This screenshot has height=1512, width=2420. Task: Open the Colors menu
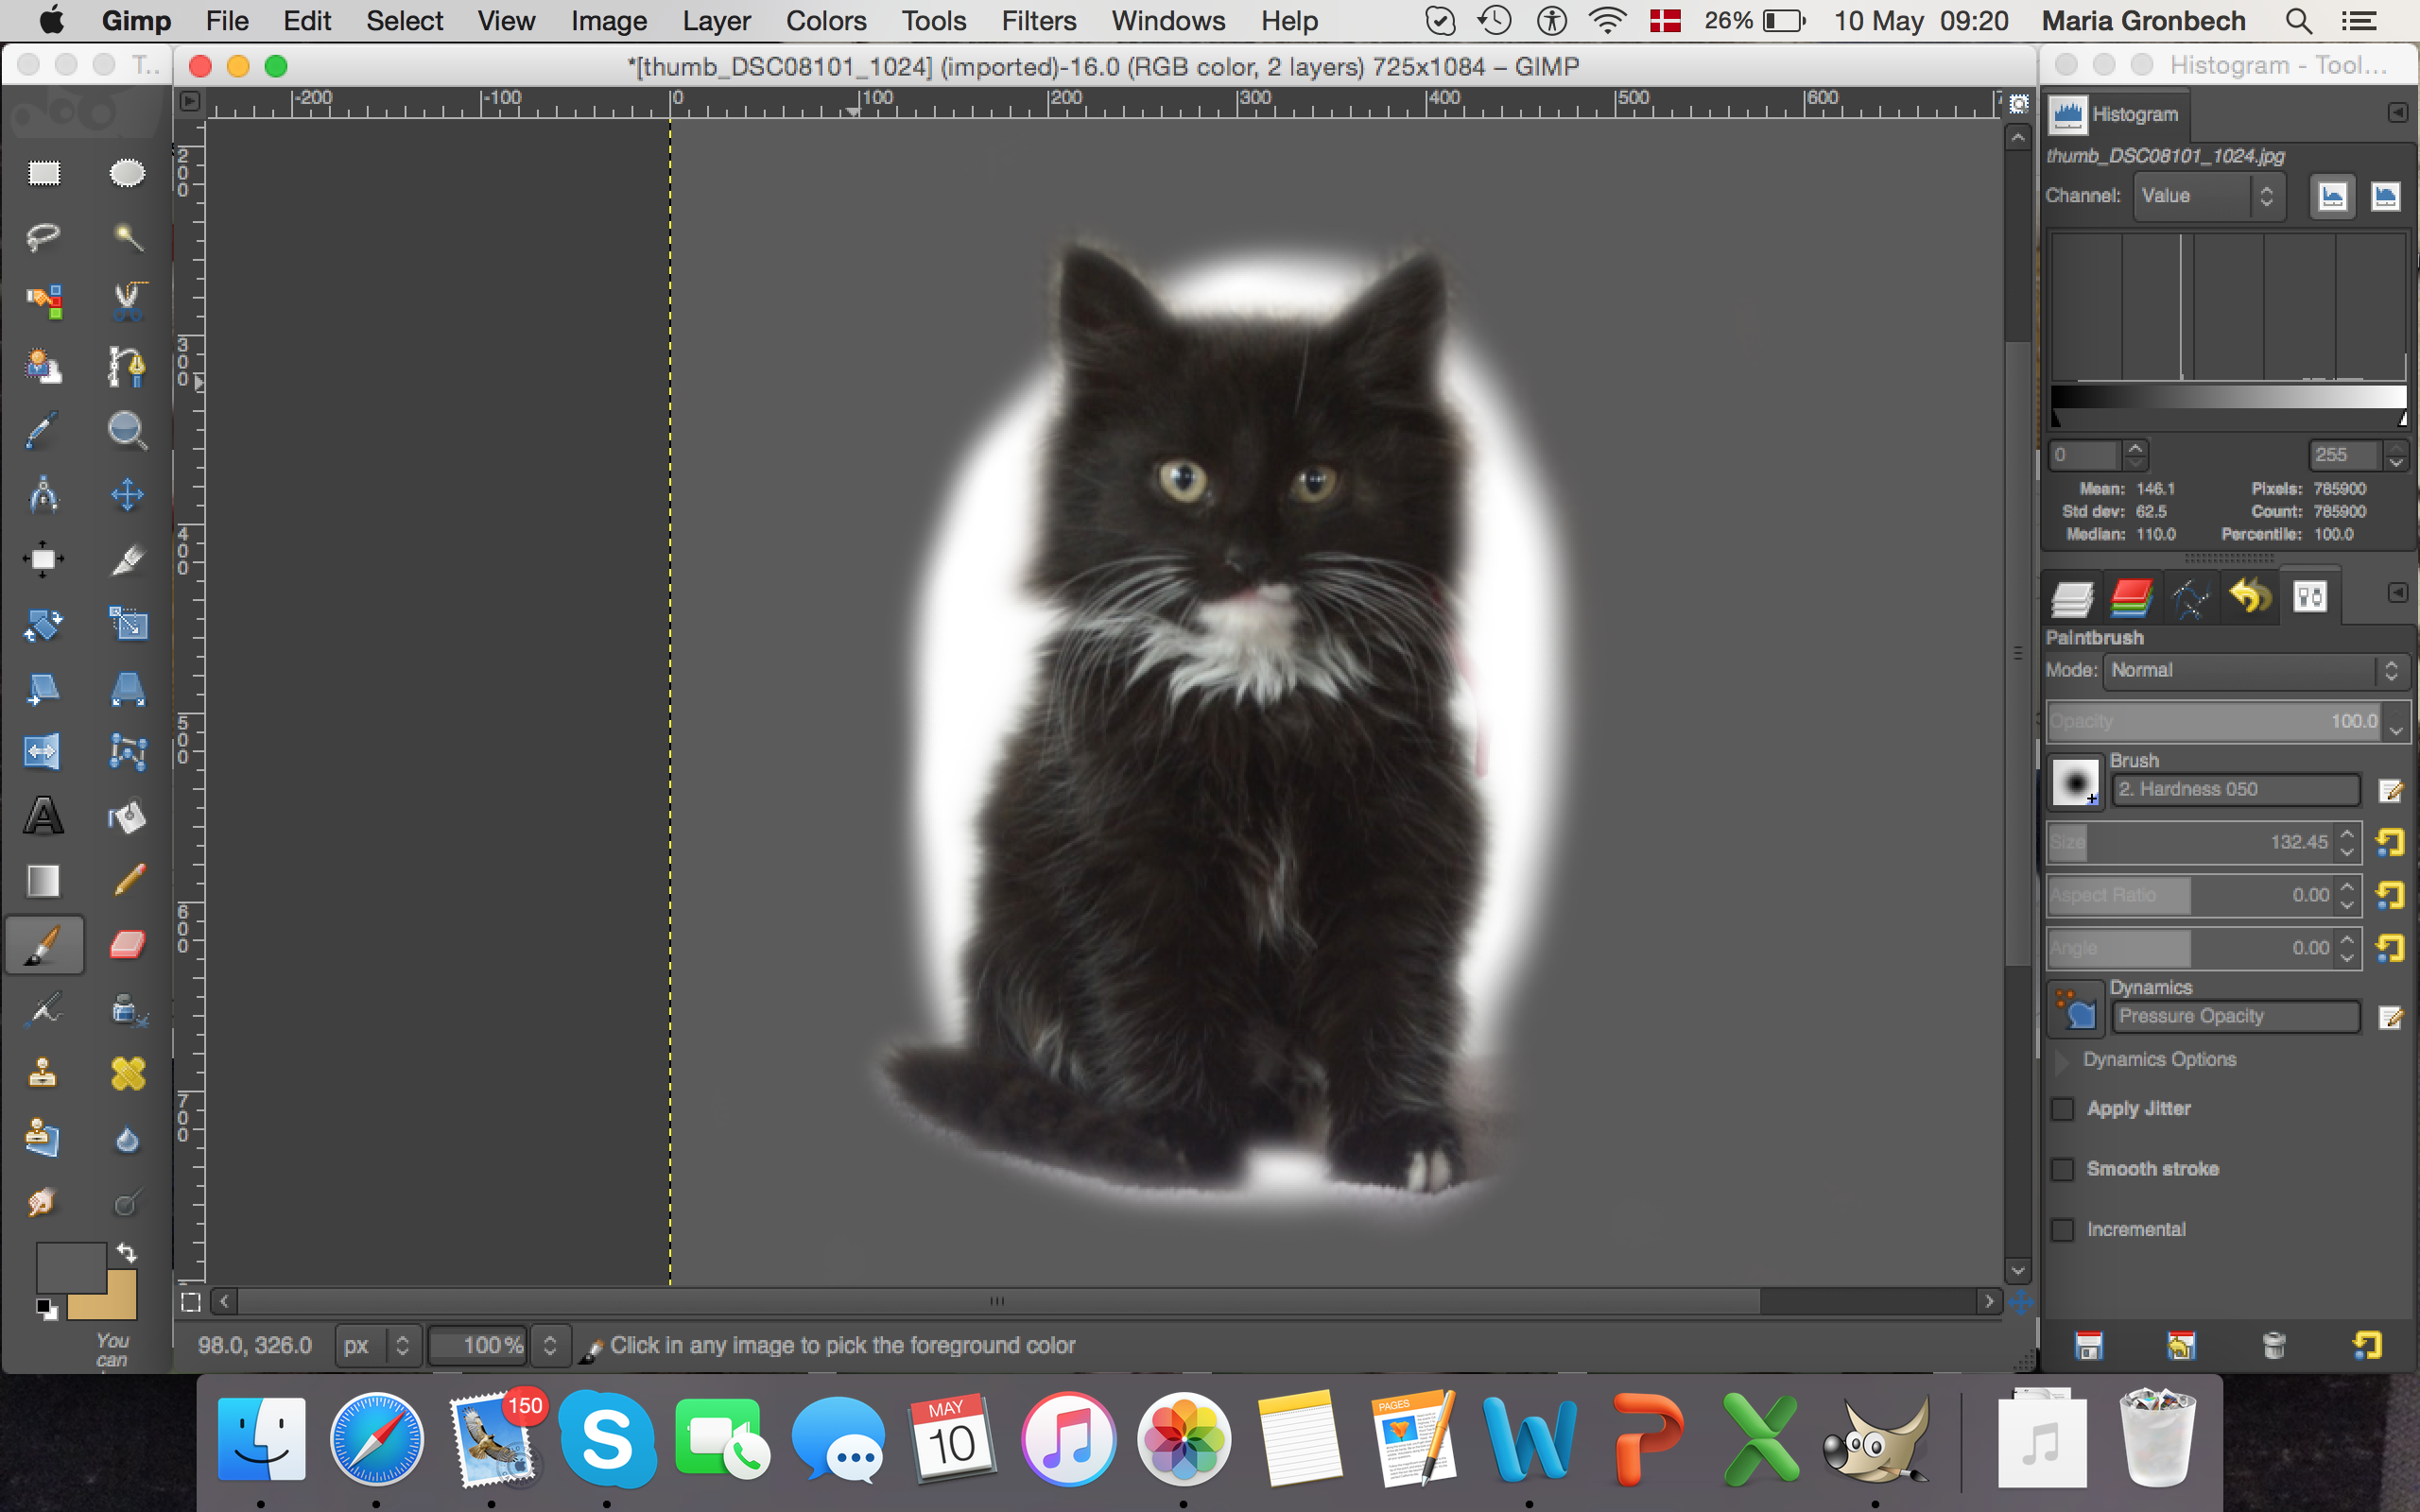click(825, 21)
